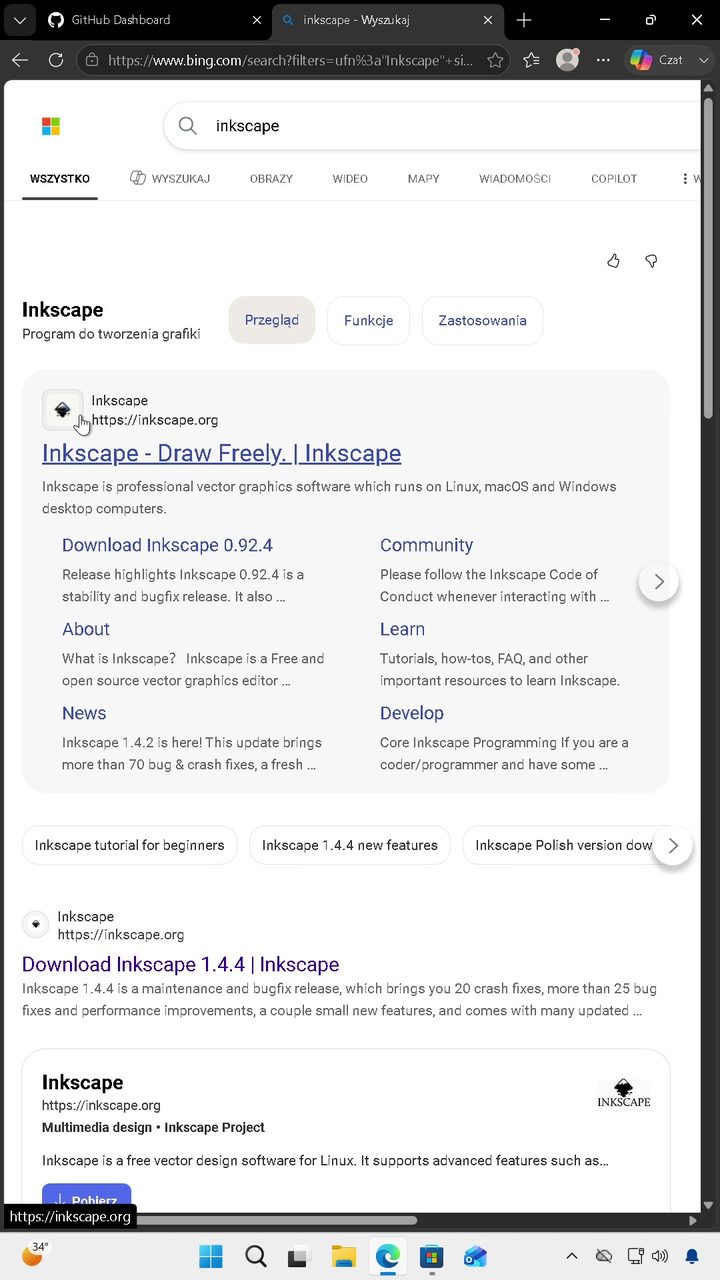Open Task View on taskbar

(x=298, y=1256)
